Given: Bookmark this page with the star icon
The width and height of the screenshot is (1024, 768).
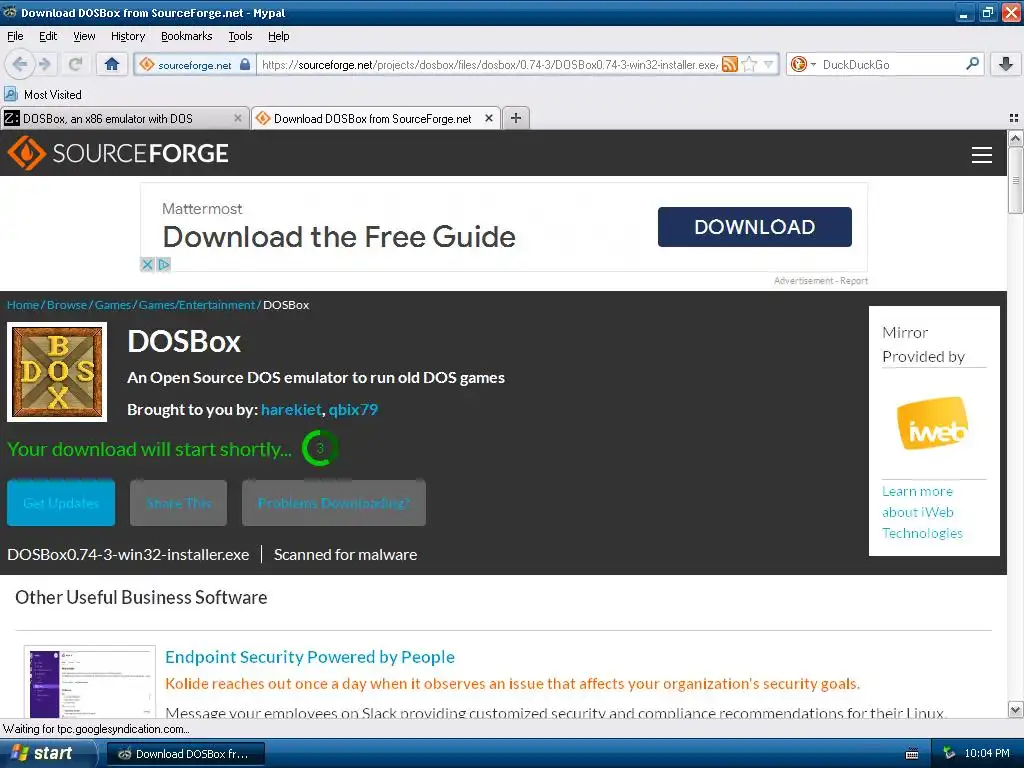Looking at the screenshot, I should tap(750, 65).
